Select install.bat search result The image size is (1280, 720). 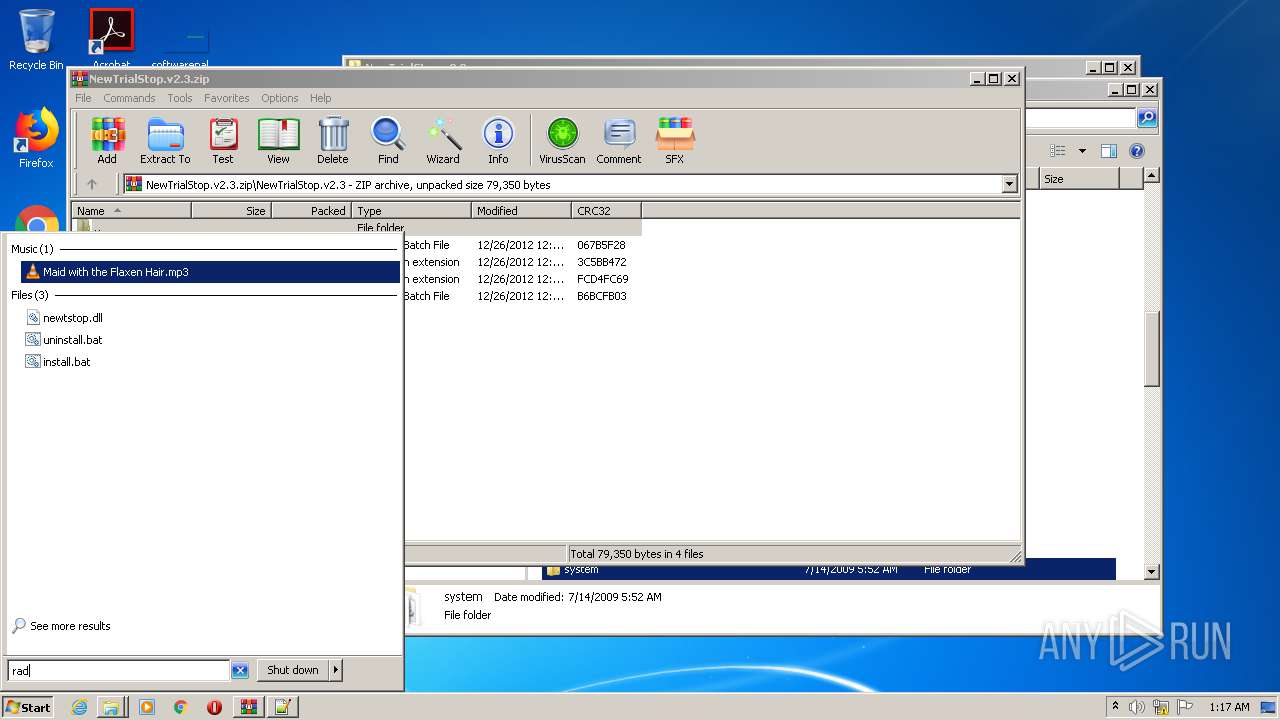click(67, 362)
